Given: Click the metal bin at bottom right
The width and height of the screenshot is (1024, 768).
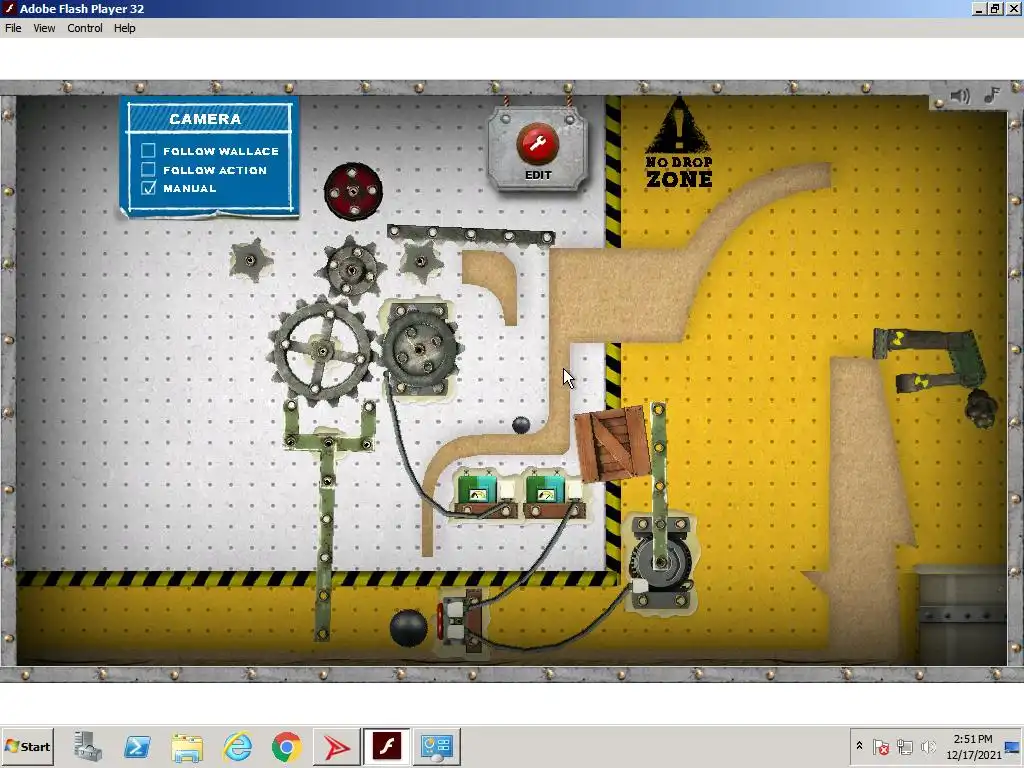Looking at the screenshot, I should click(x=960, y=614).
